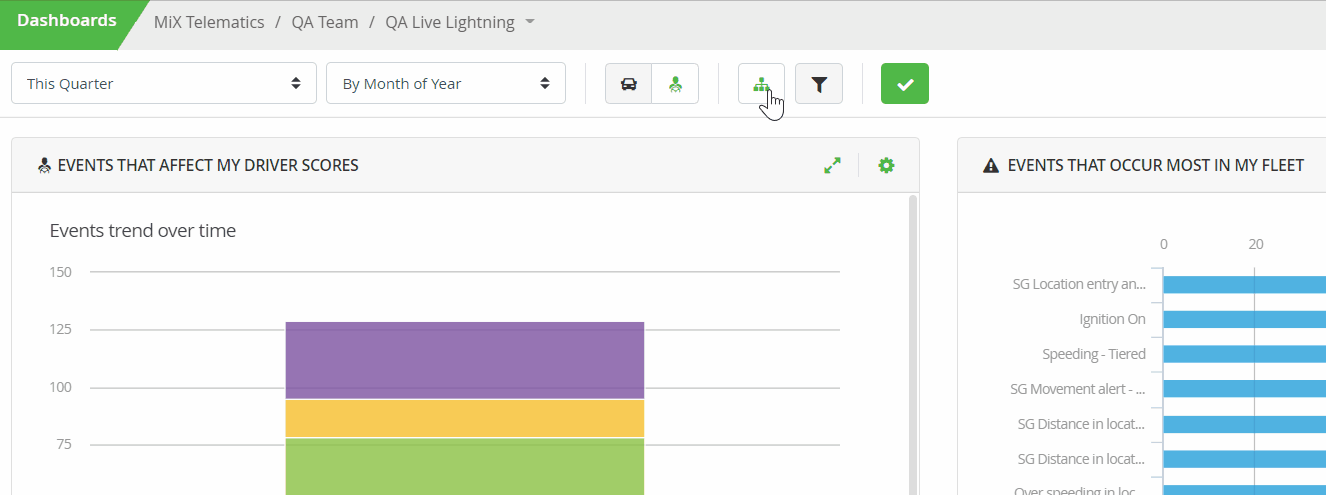Click the 100 axis value

click(x=61, y=387)
